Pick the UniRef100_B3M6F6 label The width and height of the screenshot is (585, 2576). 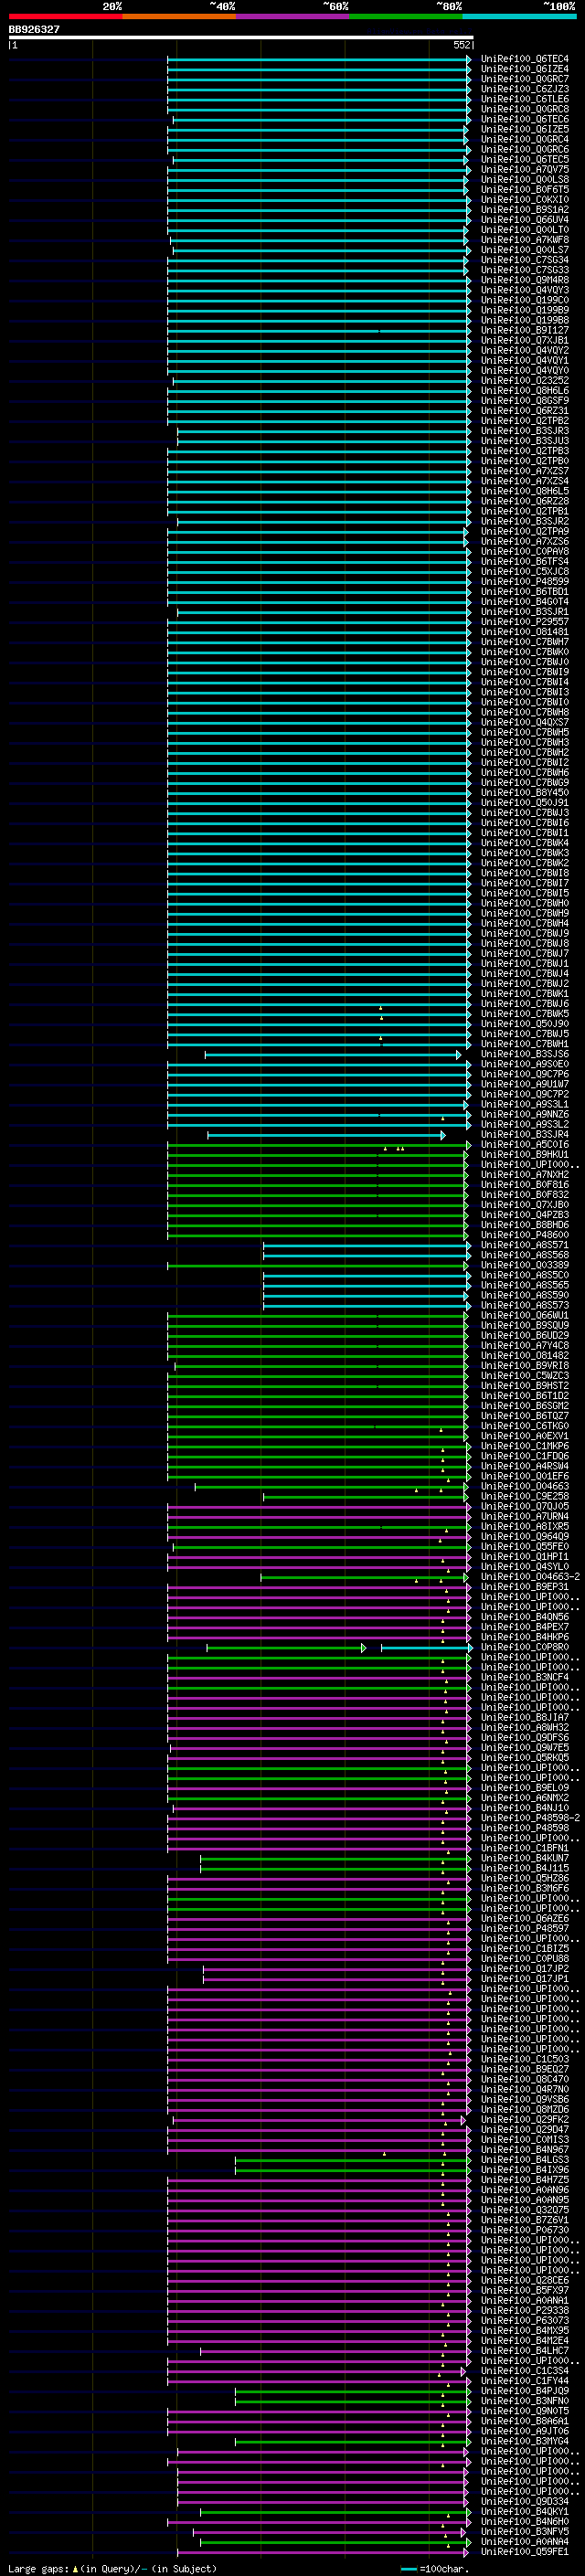pos(525,1888)
